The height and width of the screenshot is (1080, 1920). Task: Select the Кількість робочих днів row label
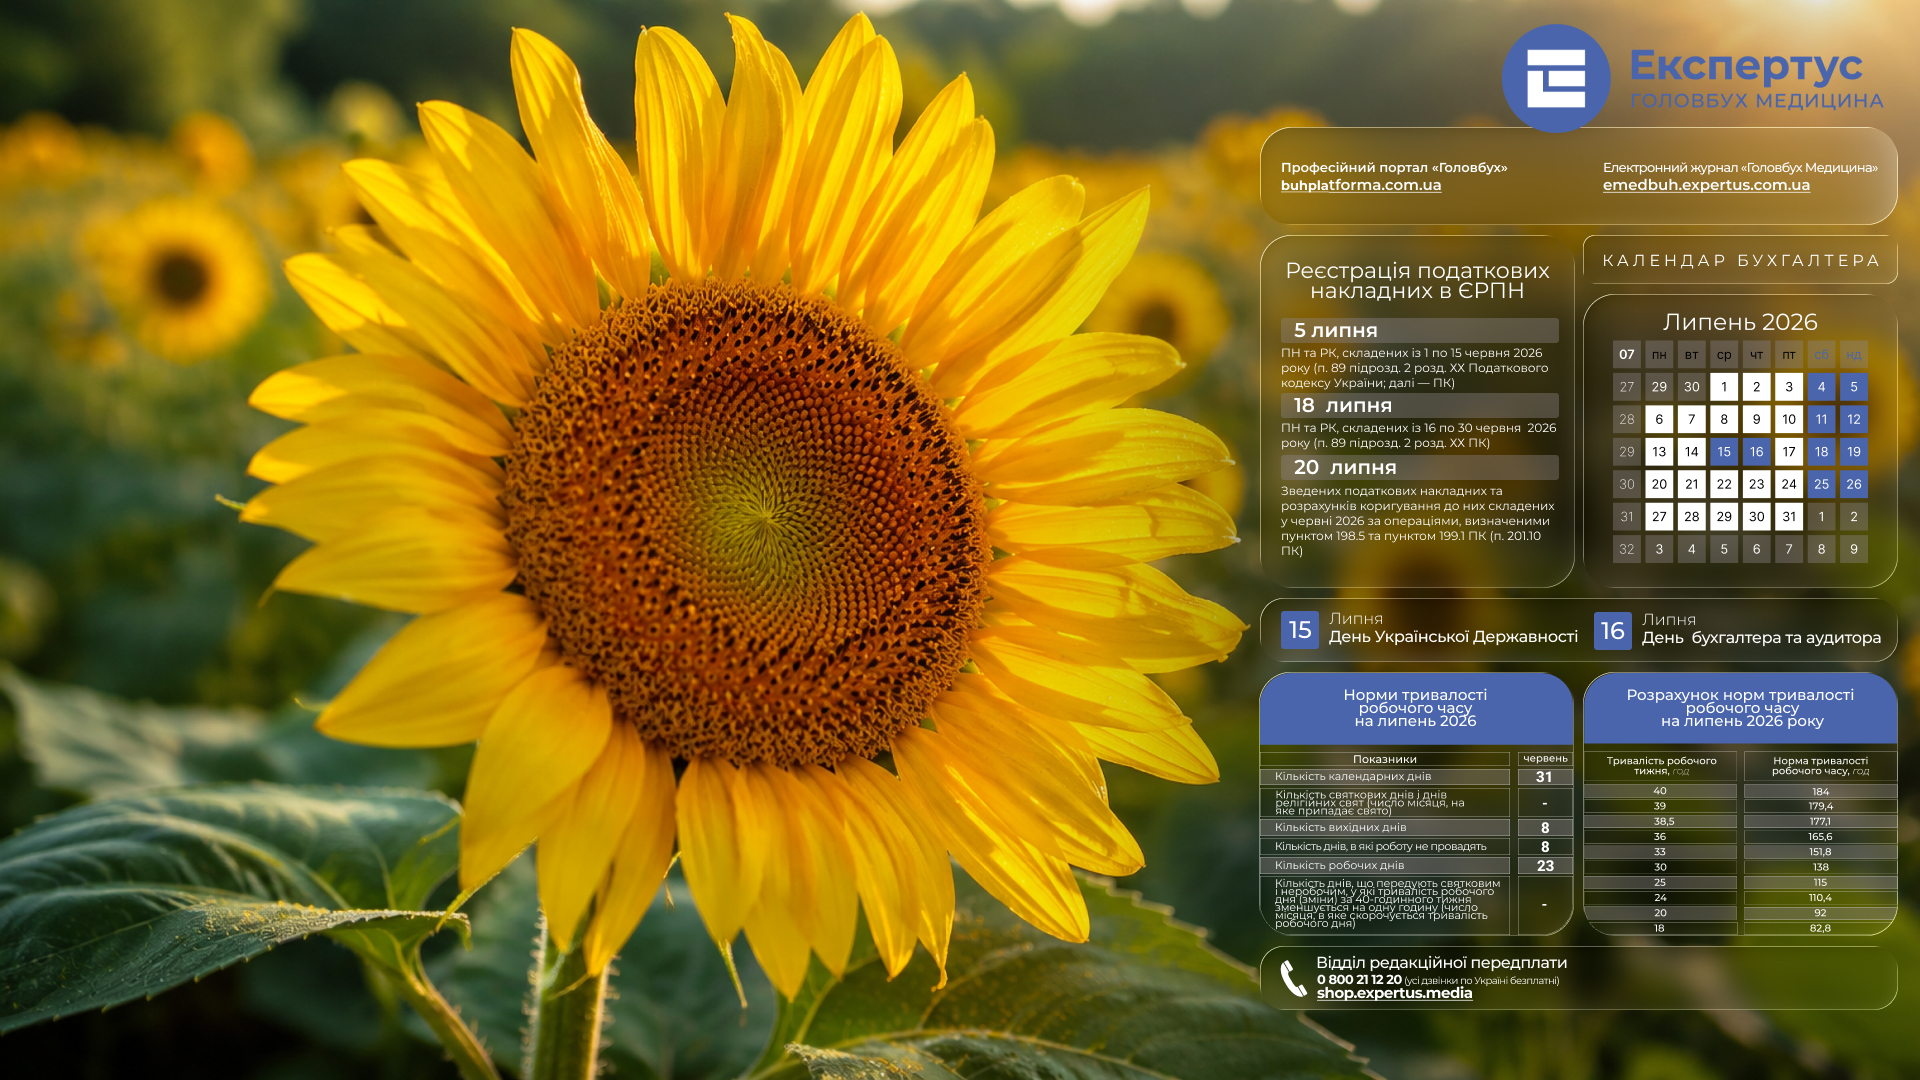(1339, 866)
